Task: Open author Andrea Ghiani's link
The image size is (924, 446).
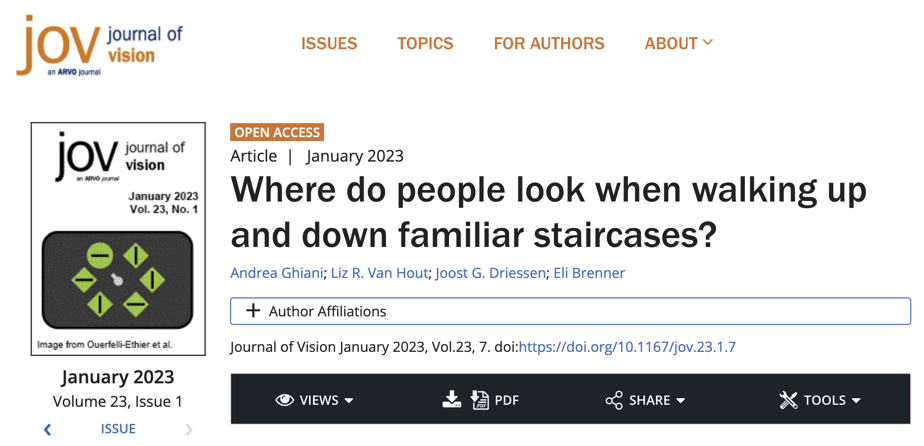Action: [277, 273]
